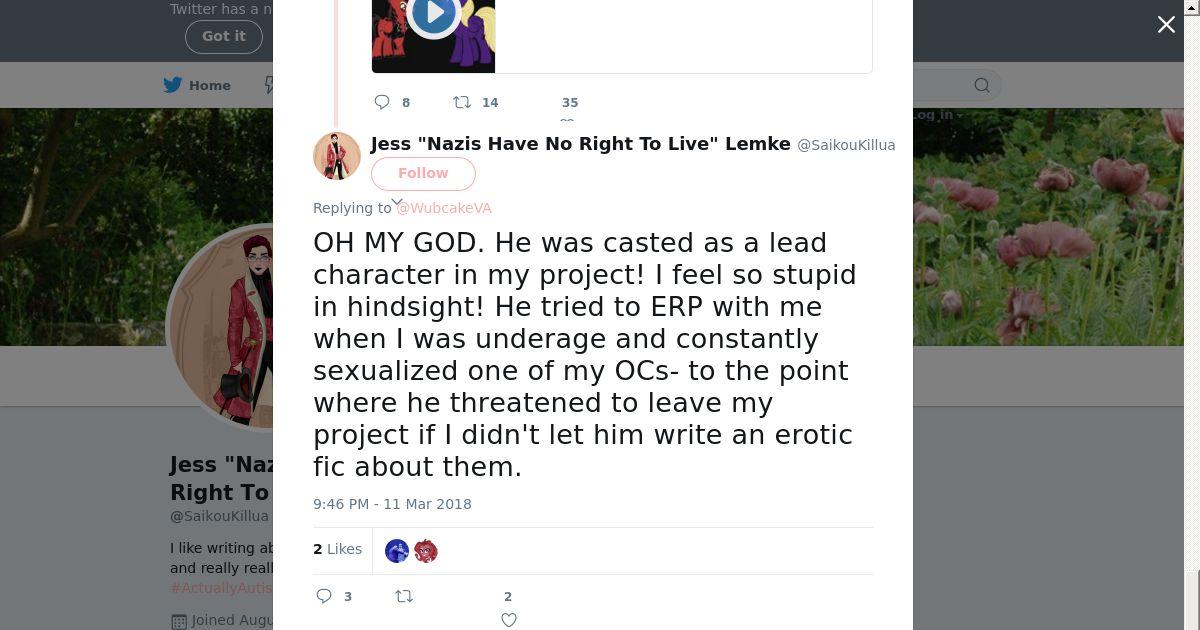This screenshot has width=1200, height=630.
Task: Open the Log in dropdown
Action: [933, 115]
